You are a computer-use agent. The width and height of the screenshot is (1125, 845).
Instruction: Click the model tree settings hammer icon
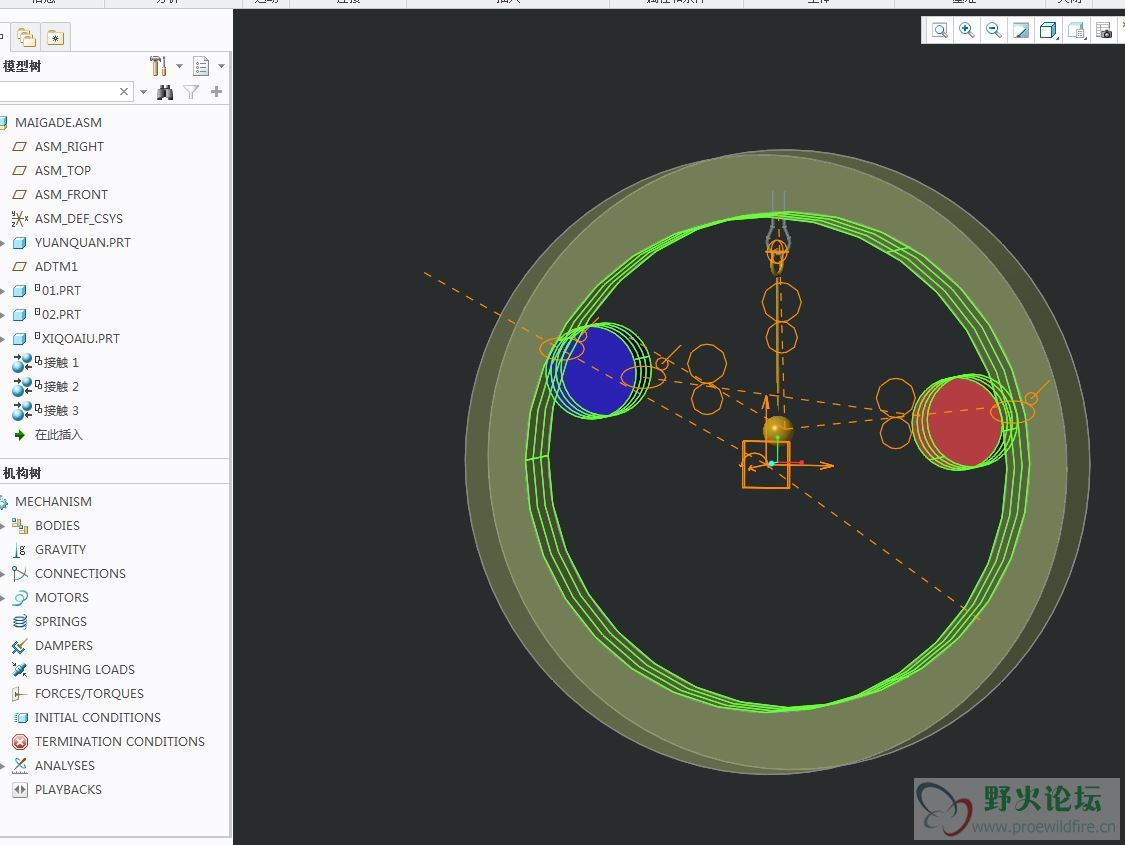point(158,66)
